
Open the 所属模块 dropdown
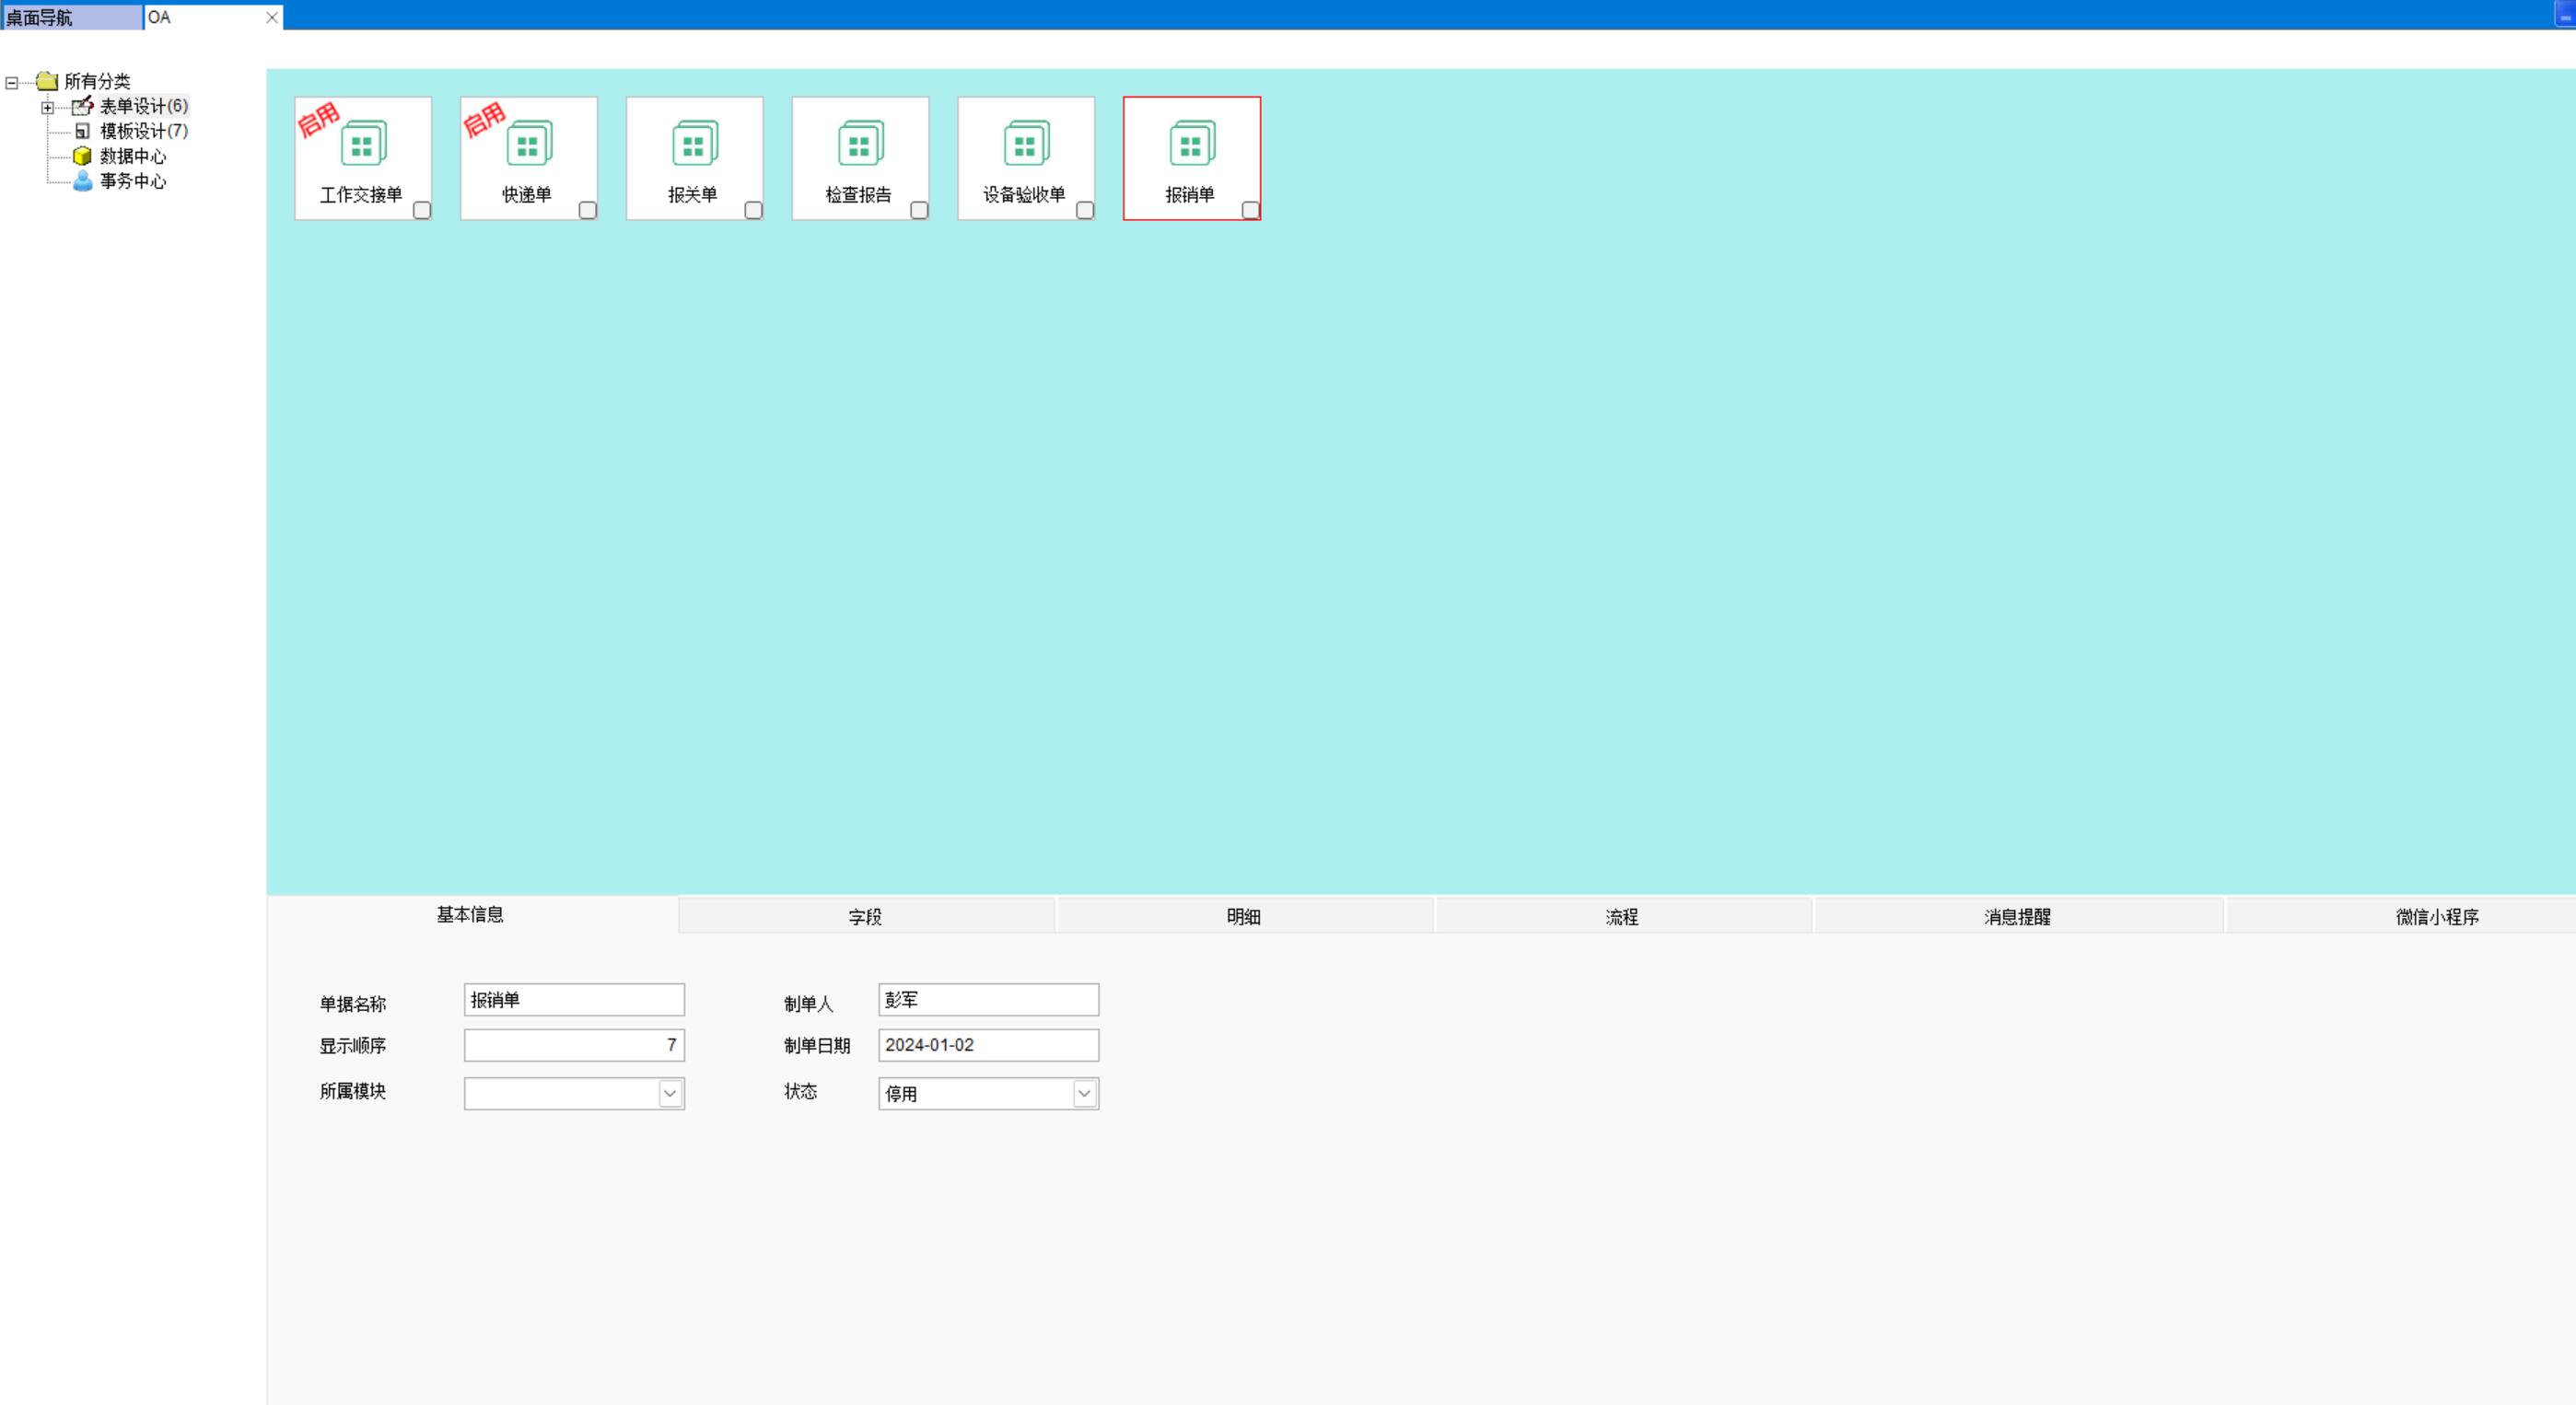click(670, 1093)
